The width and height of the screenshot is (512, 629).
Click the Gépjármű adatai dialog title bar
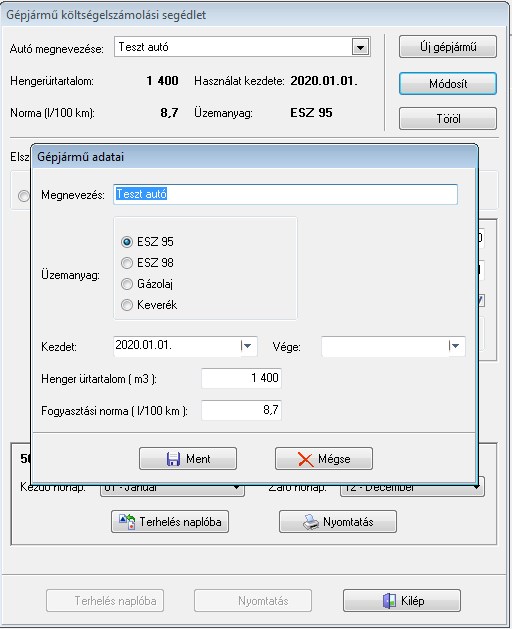(254, 156)
